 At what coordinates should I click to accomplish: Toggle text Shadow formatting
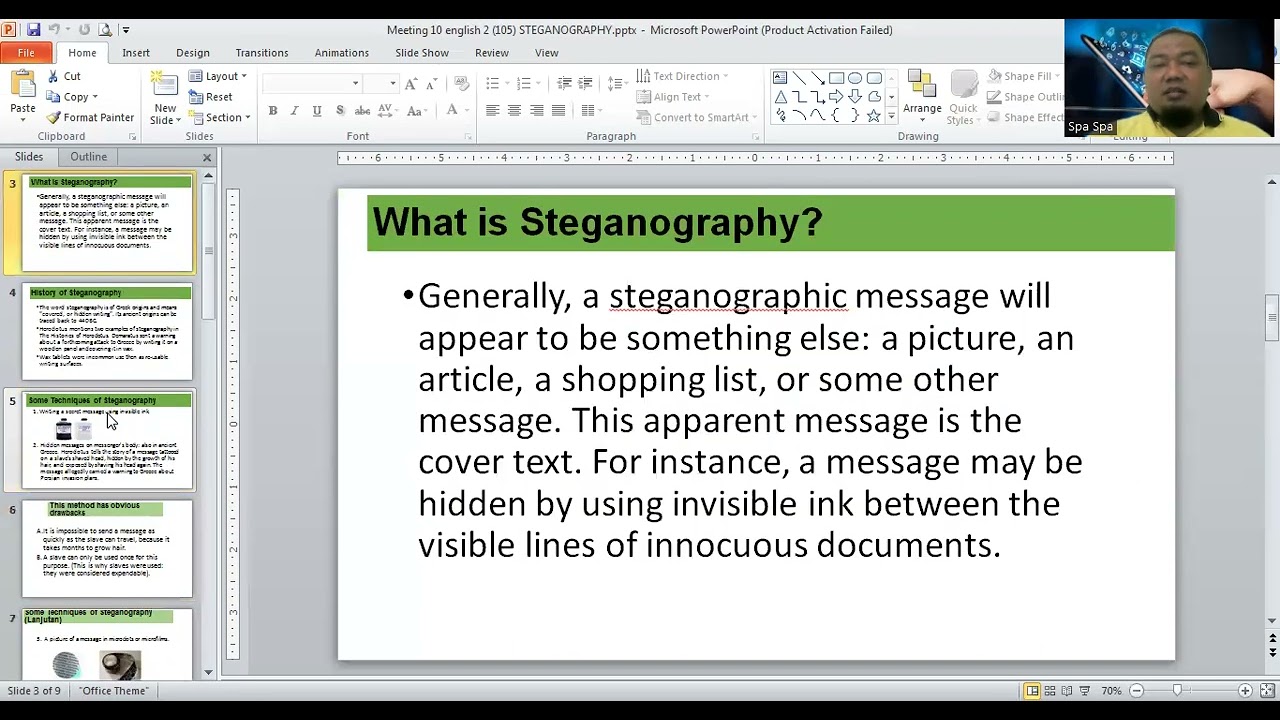pyautogui.click(x=340, y=111)
